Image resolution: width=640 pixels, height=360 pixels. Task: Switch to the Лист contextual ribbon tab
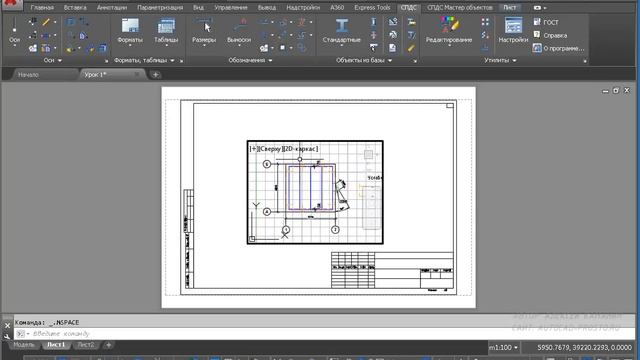click(x=509, y=7)
